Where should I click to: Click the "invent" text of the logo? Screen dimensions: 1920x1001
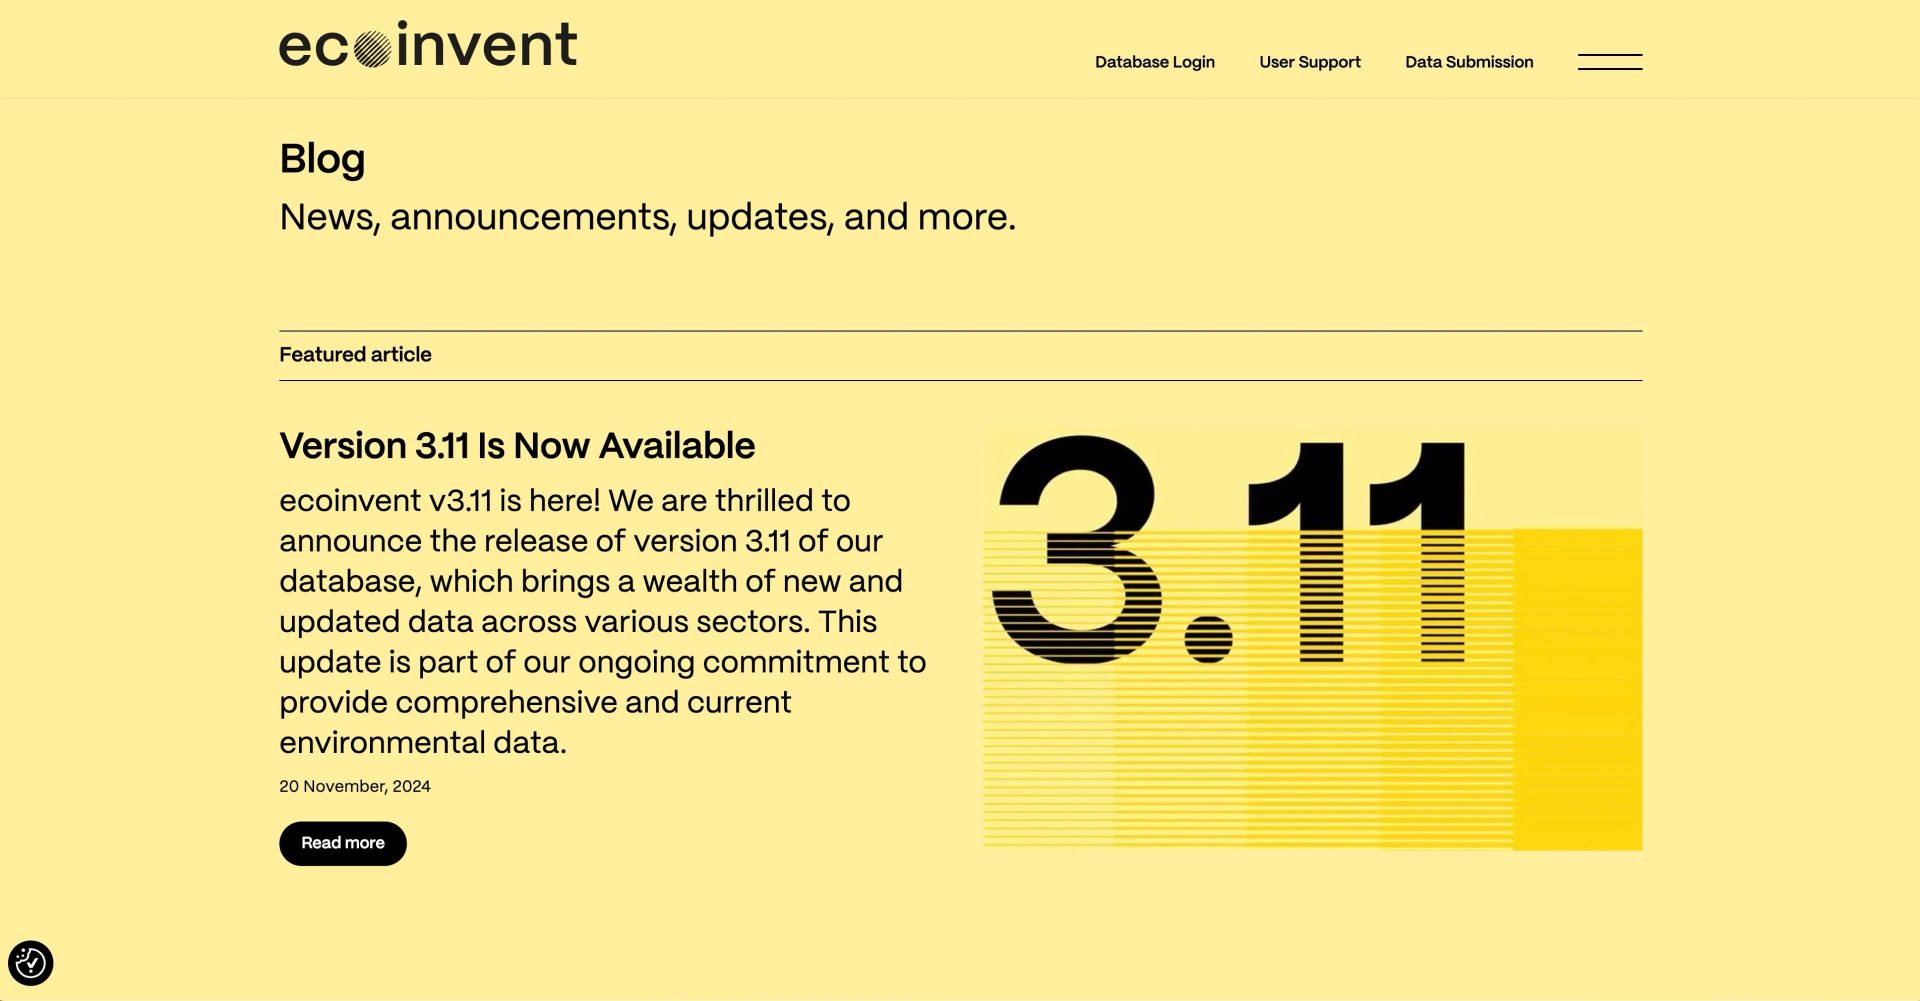click(487, 46)
